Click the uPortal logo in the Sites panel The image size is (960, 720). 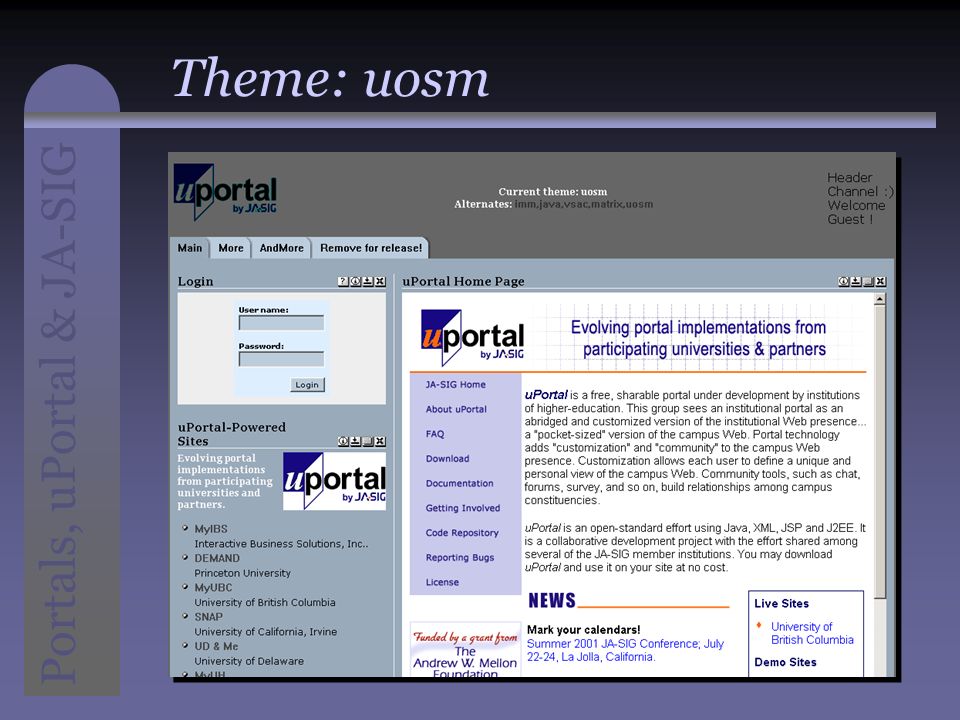click(x=334, y=481)
